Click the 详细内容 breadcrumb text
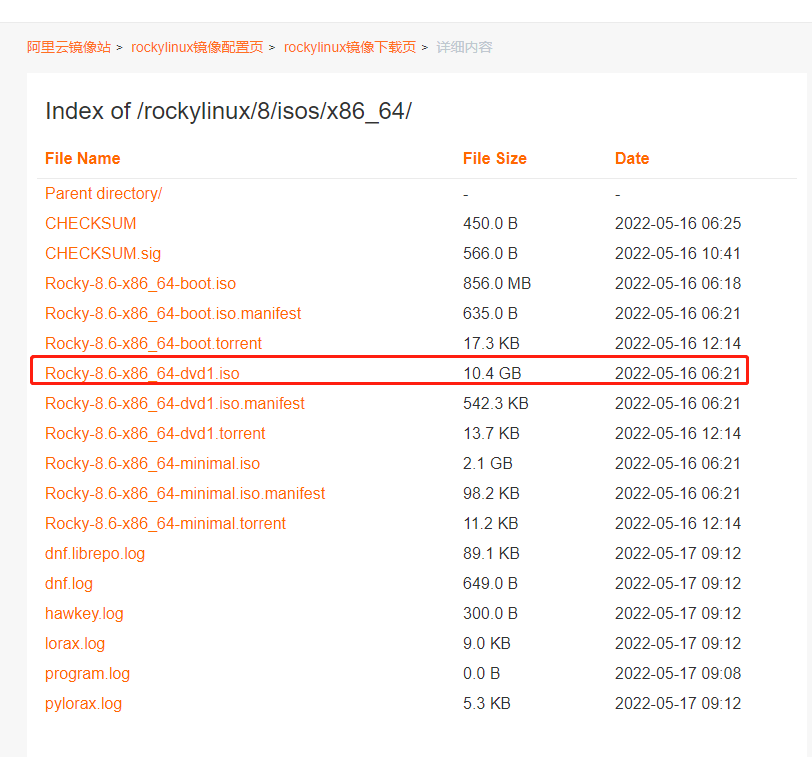 coord(464,47)
